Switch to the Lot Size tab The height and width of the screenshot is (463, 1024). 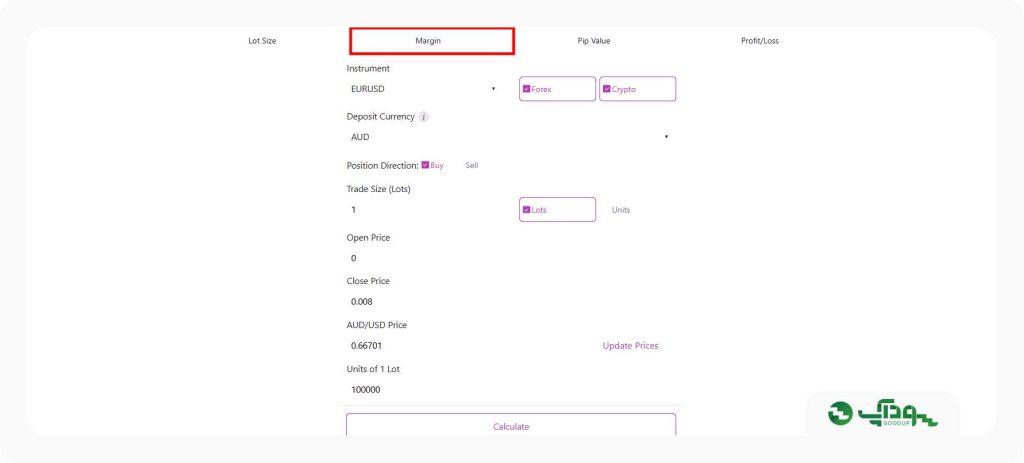pyautogui.click(x=262, y=40)
